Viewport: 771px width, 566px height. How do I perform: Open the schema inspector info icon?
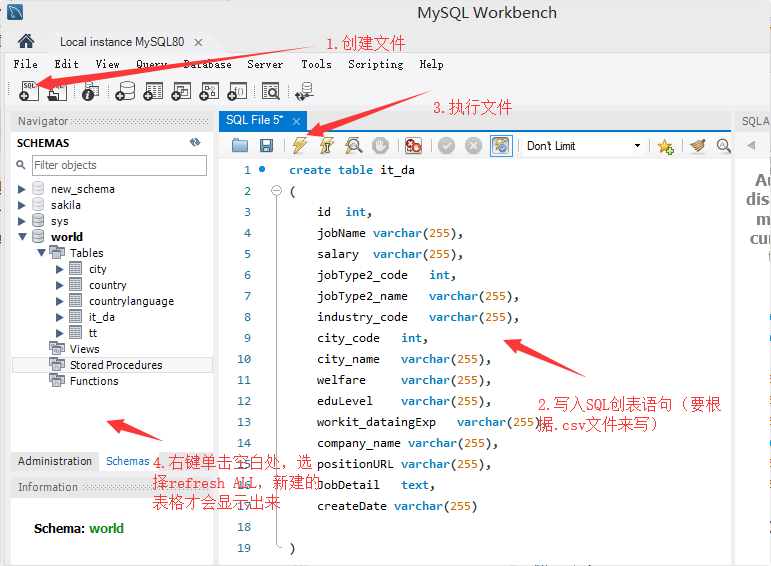pos(90,91)
